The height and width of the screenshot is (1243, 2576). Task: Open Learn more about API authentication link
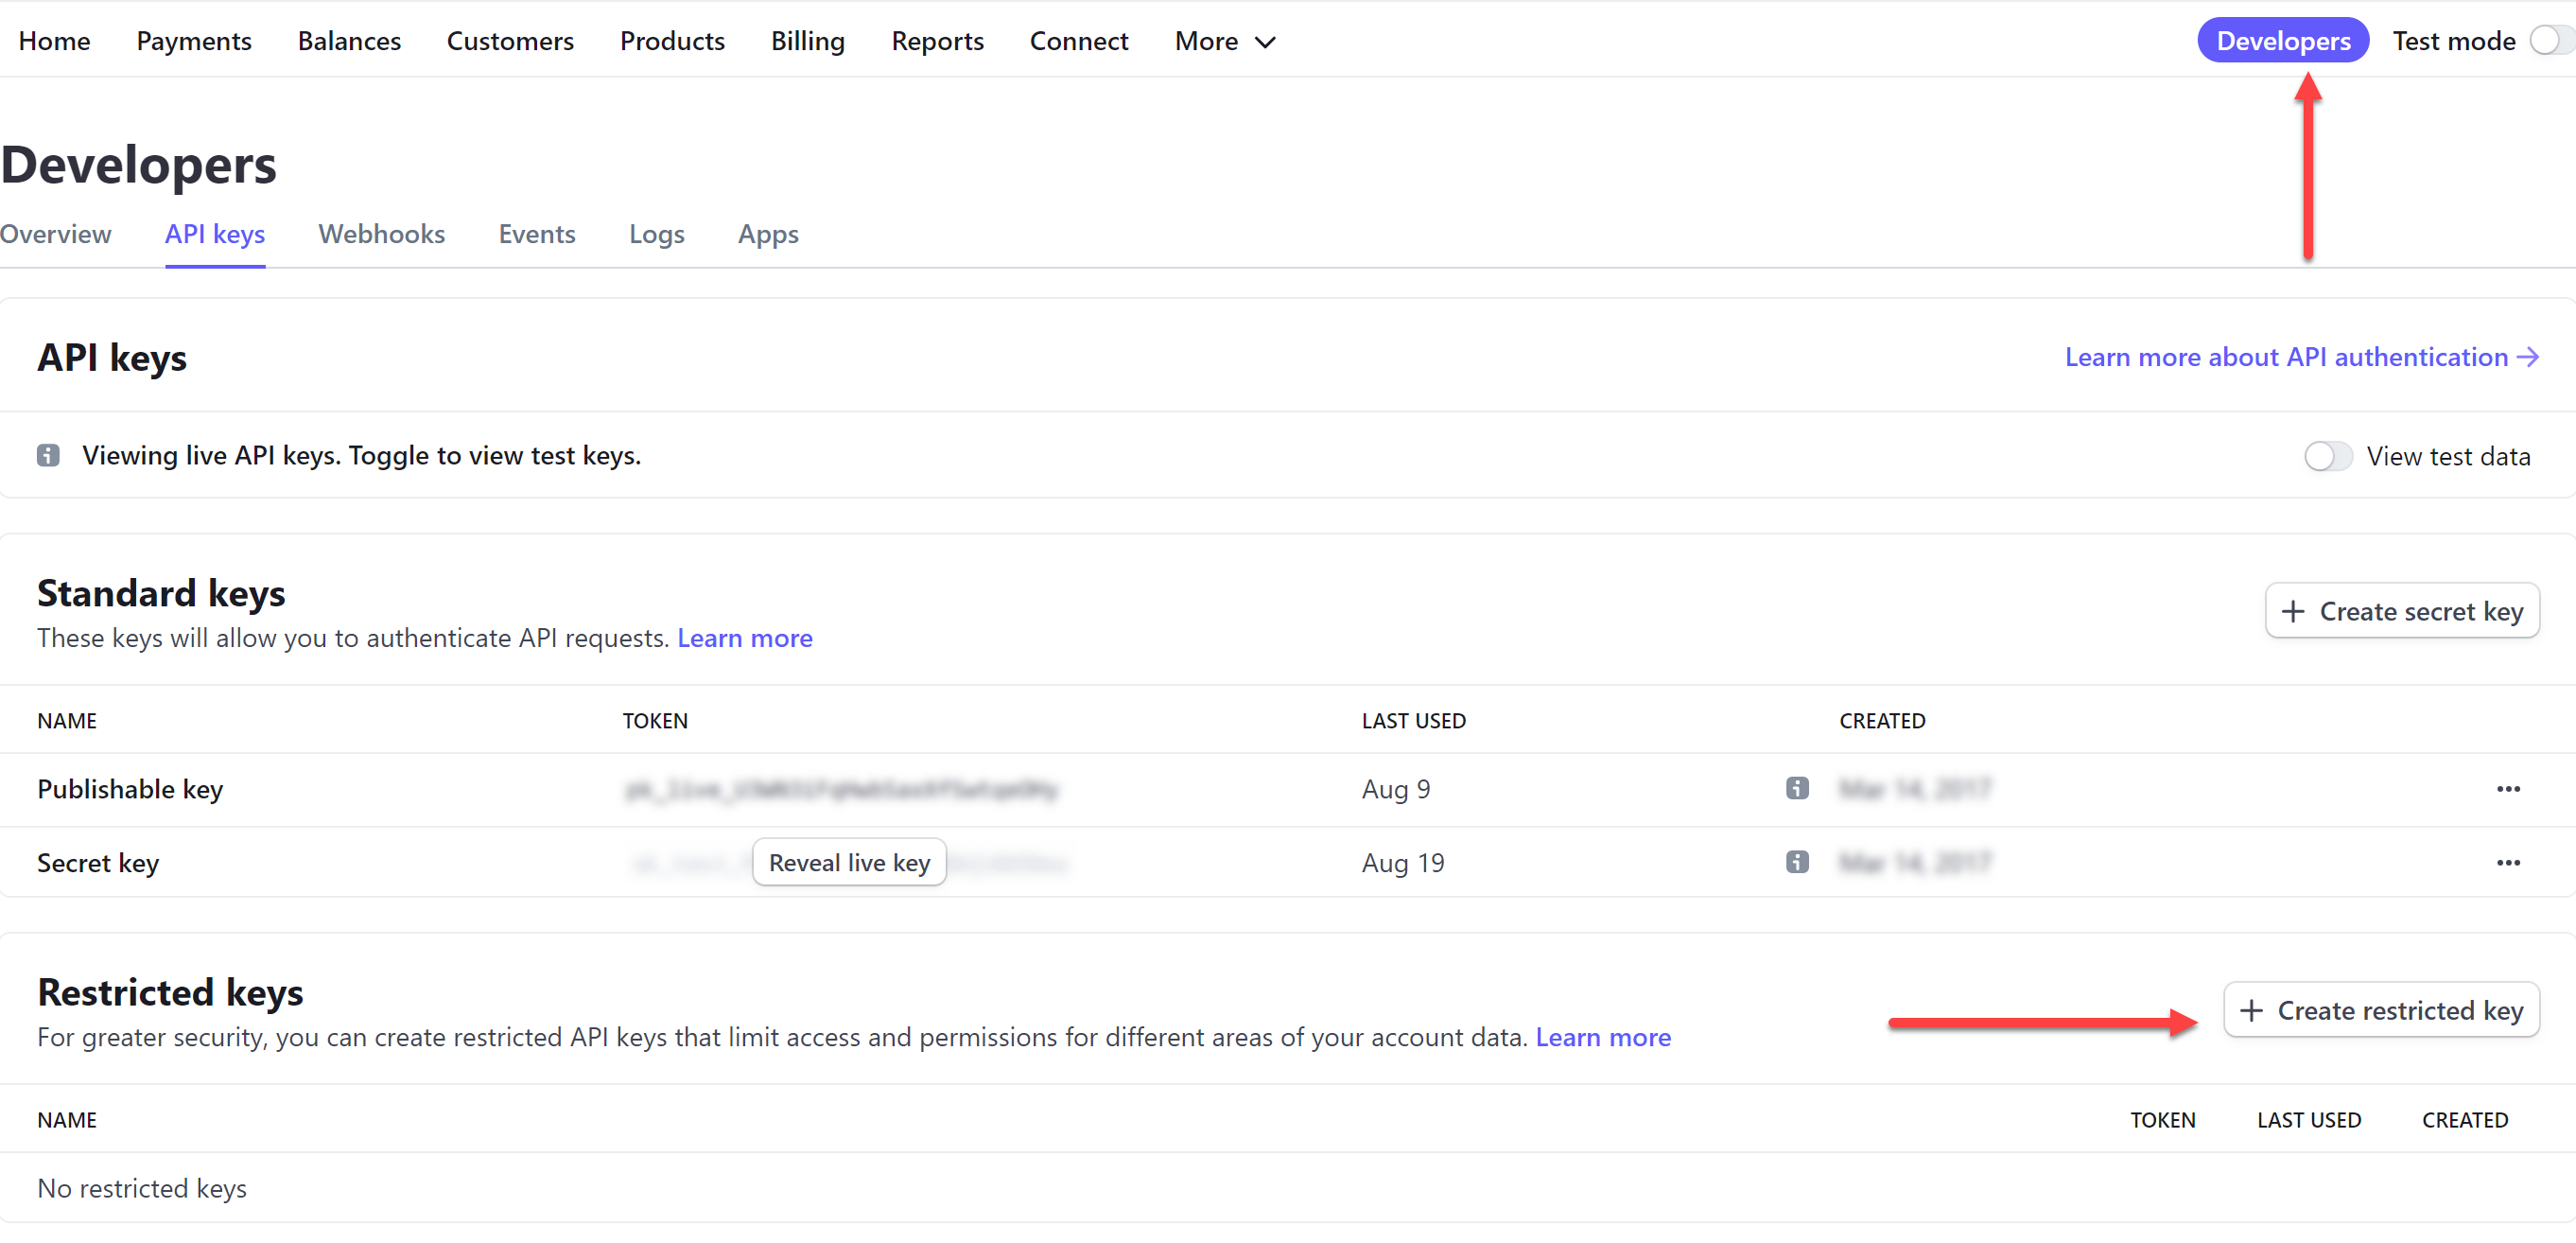coord(2302,357)
